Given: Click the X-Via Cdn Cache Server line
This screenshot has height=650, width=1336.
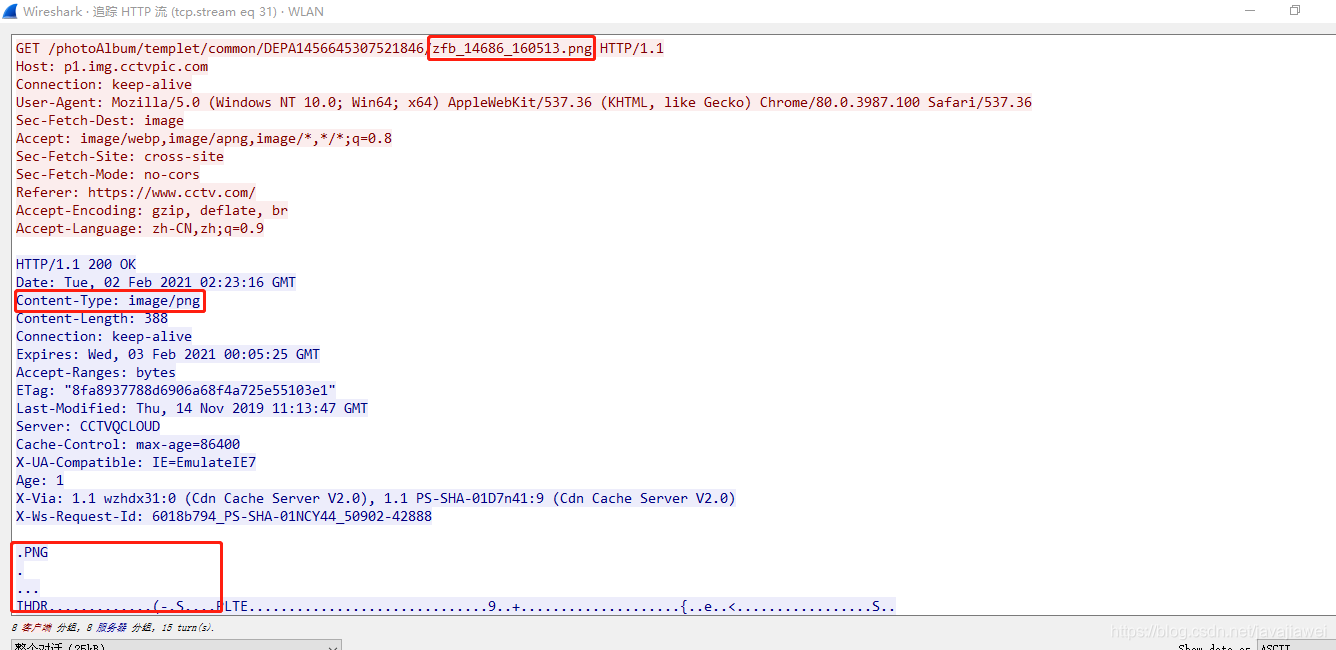Looking at the screenshot, I should point(376,498).
